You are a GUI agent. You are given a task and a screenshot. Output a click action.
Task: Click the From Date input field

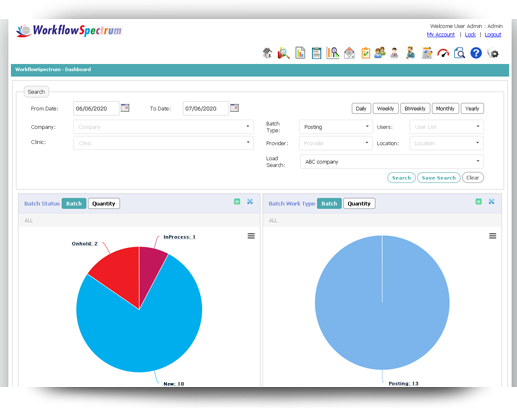click(x=96, y=109)
